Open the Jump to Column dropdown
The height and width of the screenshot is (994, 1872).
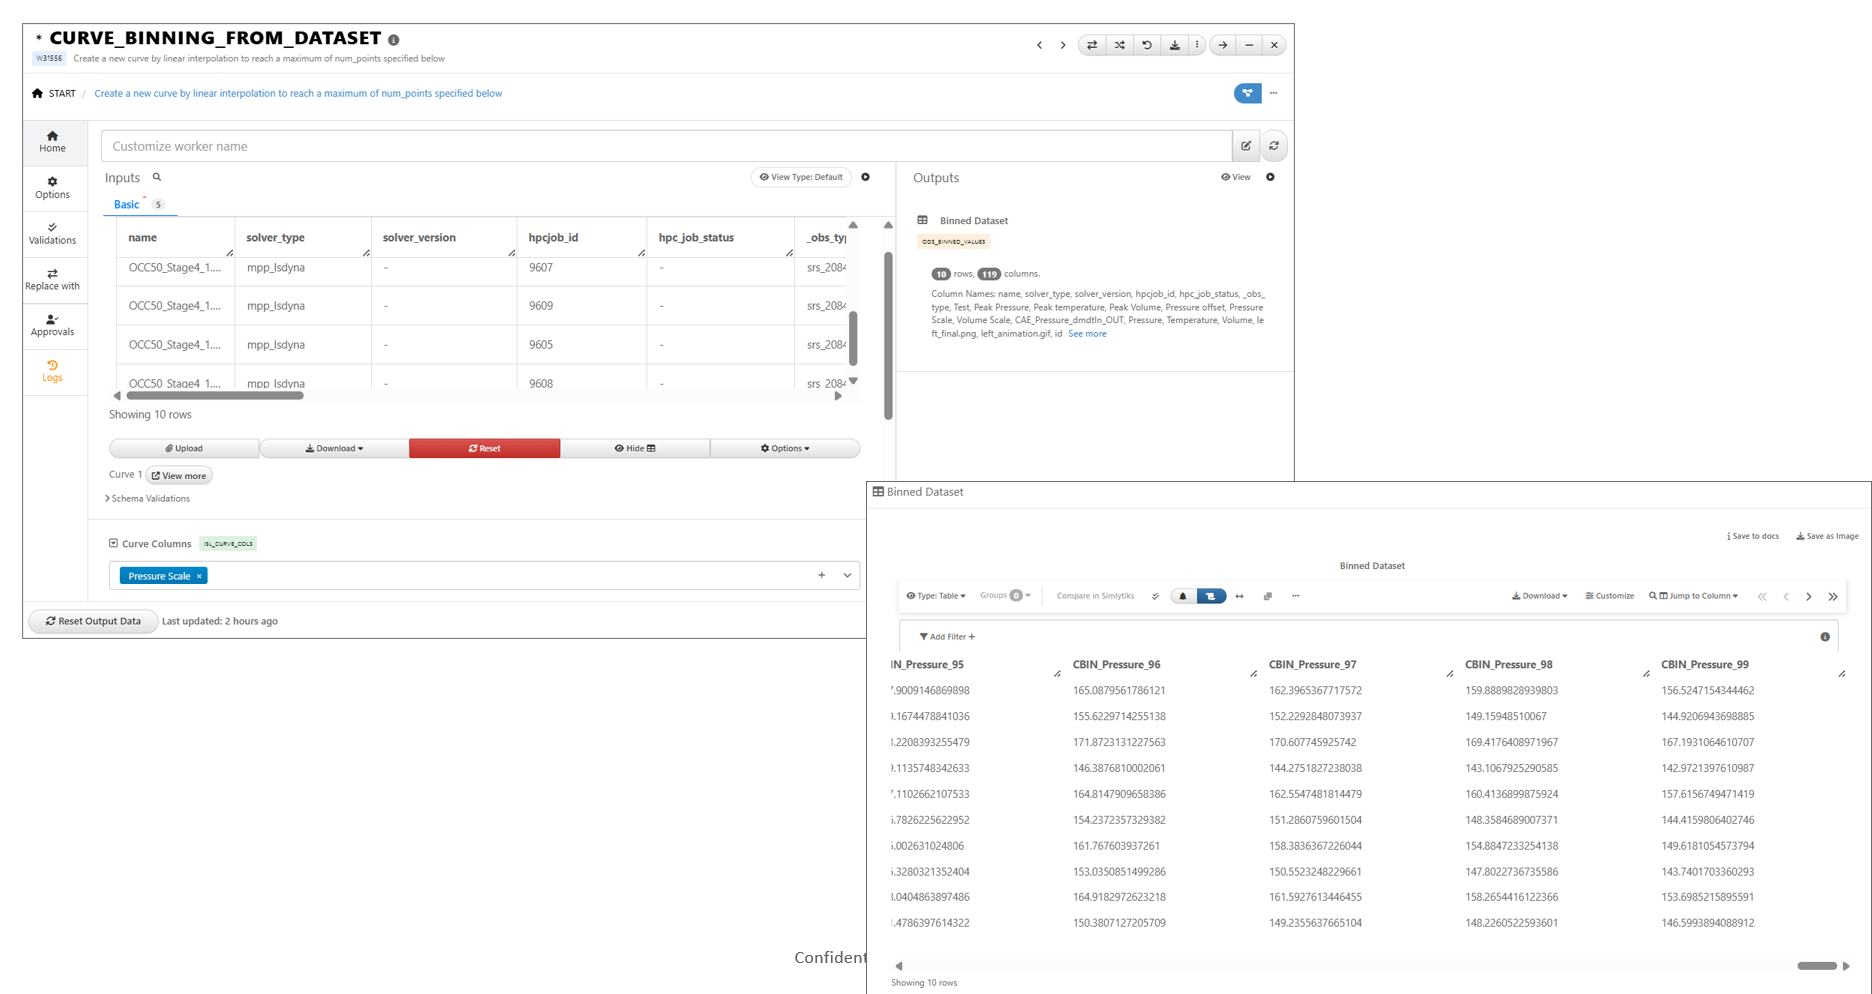pyautogui.click(x=1694, y=596)
